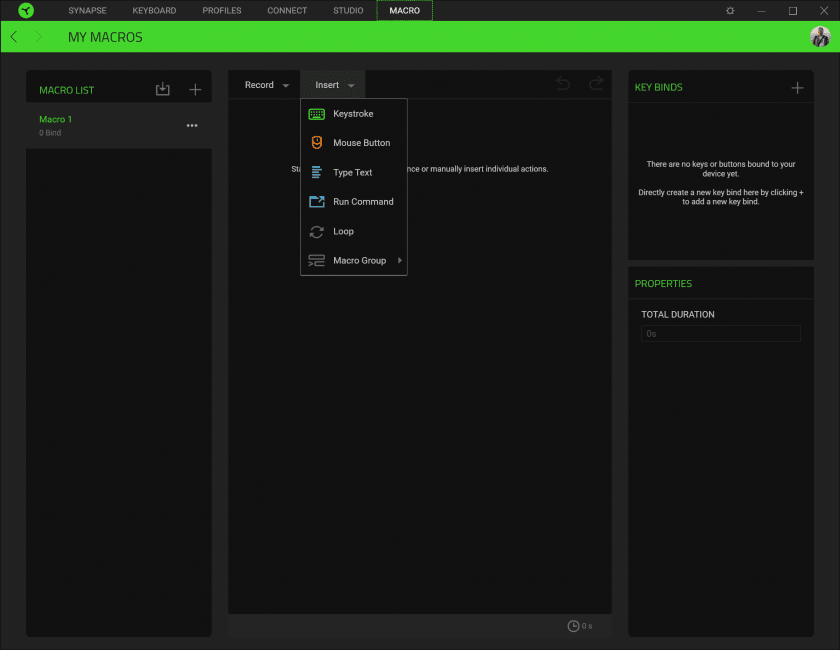Click the '0 Bind' label under Macro 1
840x650 pixels.
(50, 133)
